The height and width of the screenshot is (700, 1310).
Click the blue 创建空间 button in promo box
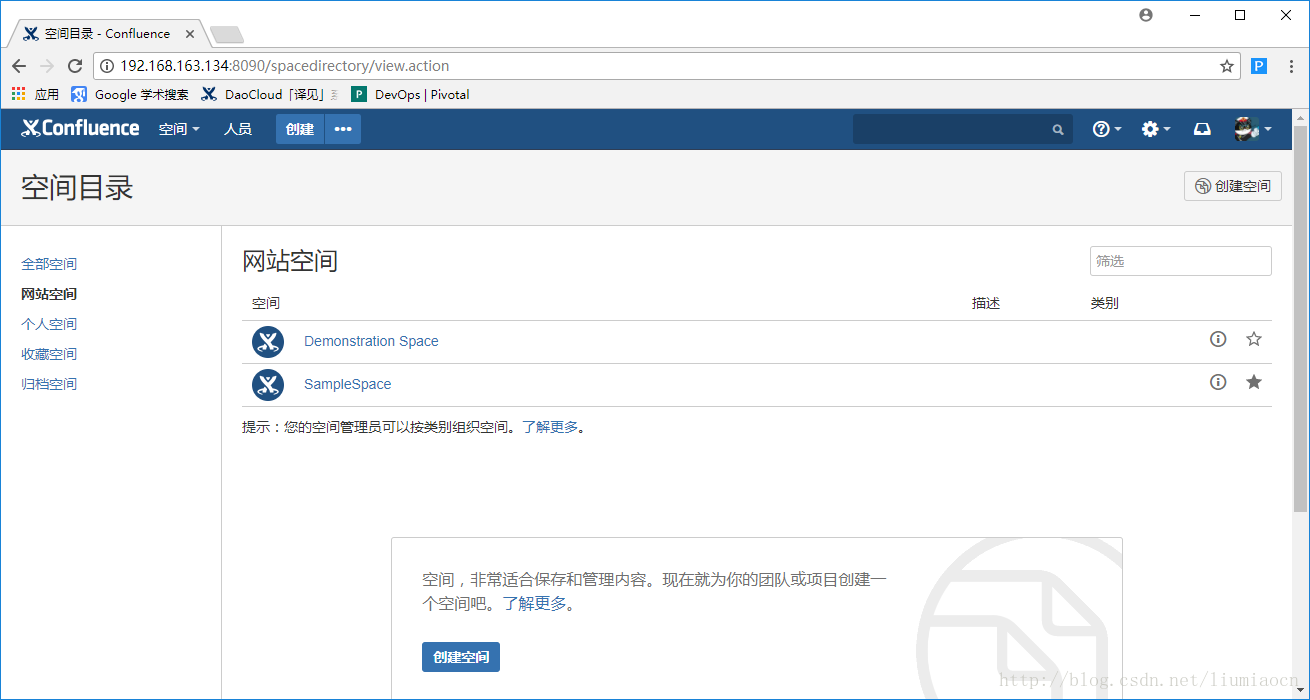pos(461,657)
